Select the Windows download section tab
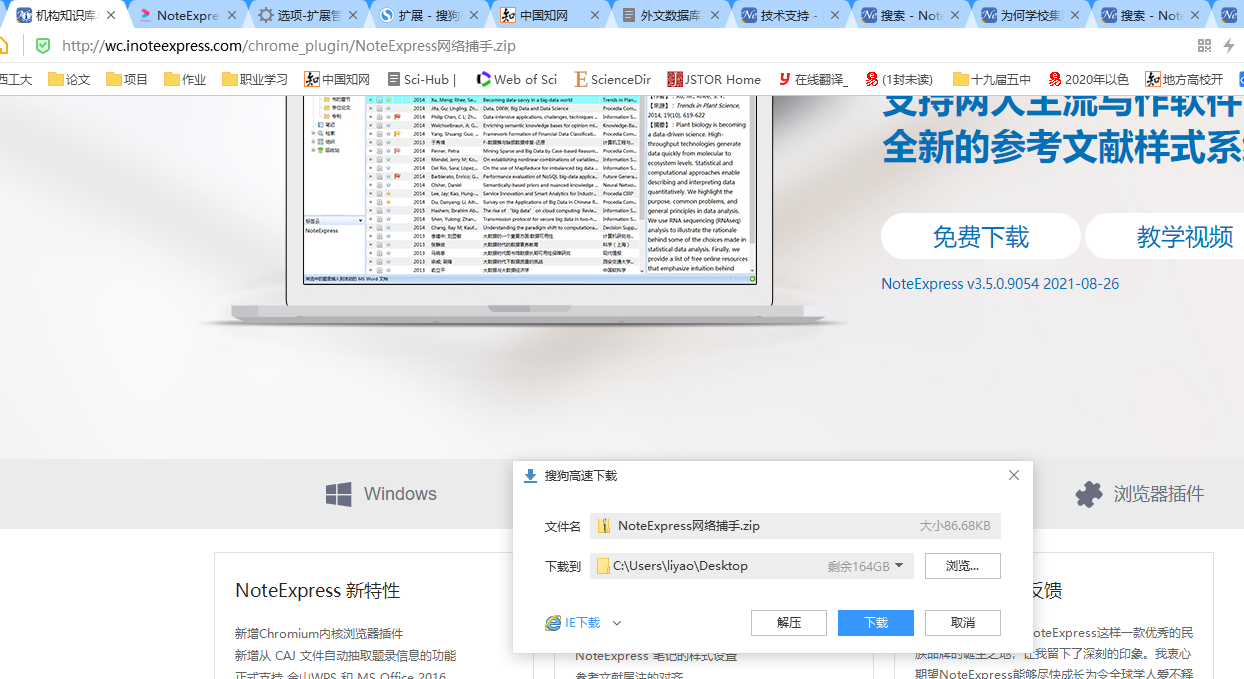This screenshot has width=1244, height=679. [381, 494]
